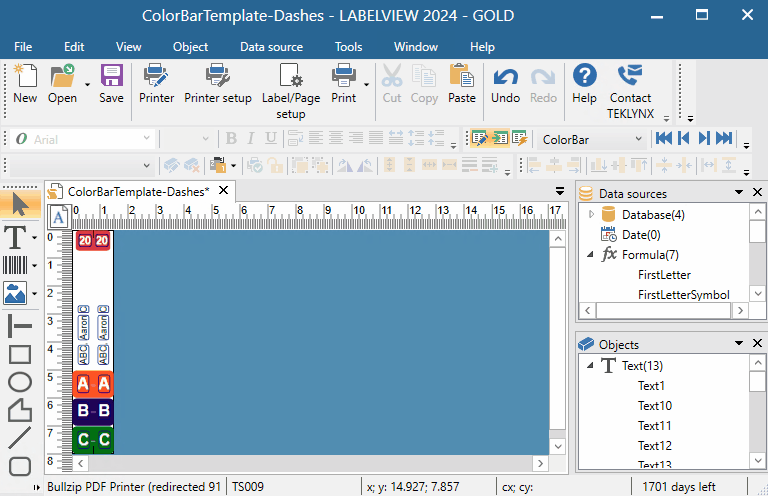Expand the Database(4) node
This screenshot has height=496, width=768.
(x=591, y=214)
